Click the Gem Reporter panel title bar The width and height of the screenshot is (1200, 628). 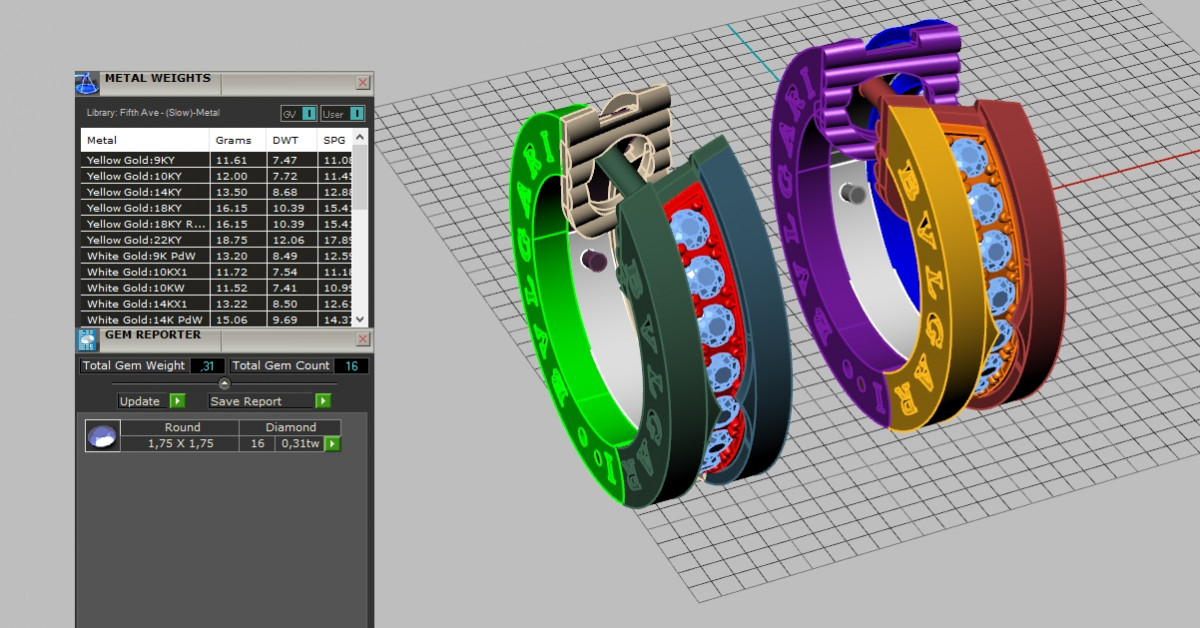pyautogui.click(x=224, y=339)
